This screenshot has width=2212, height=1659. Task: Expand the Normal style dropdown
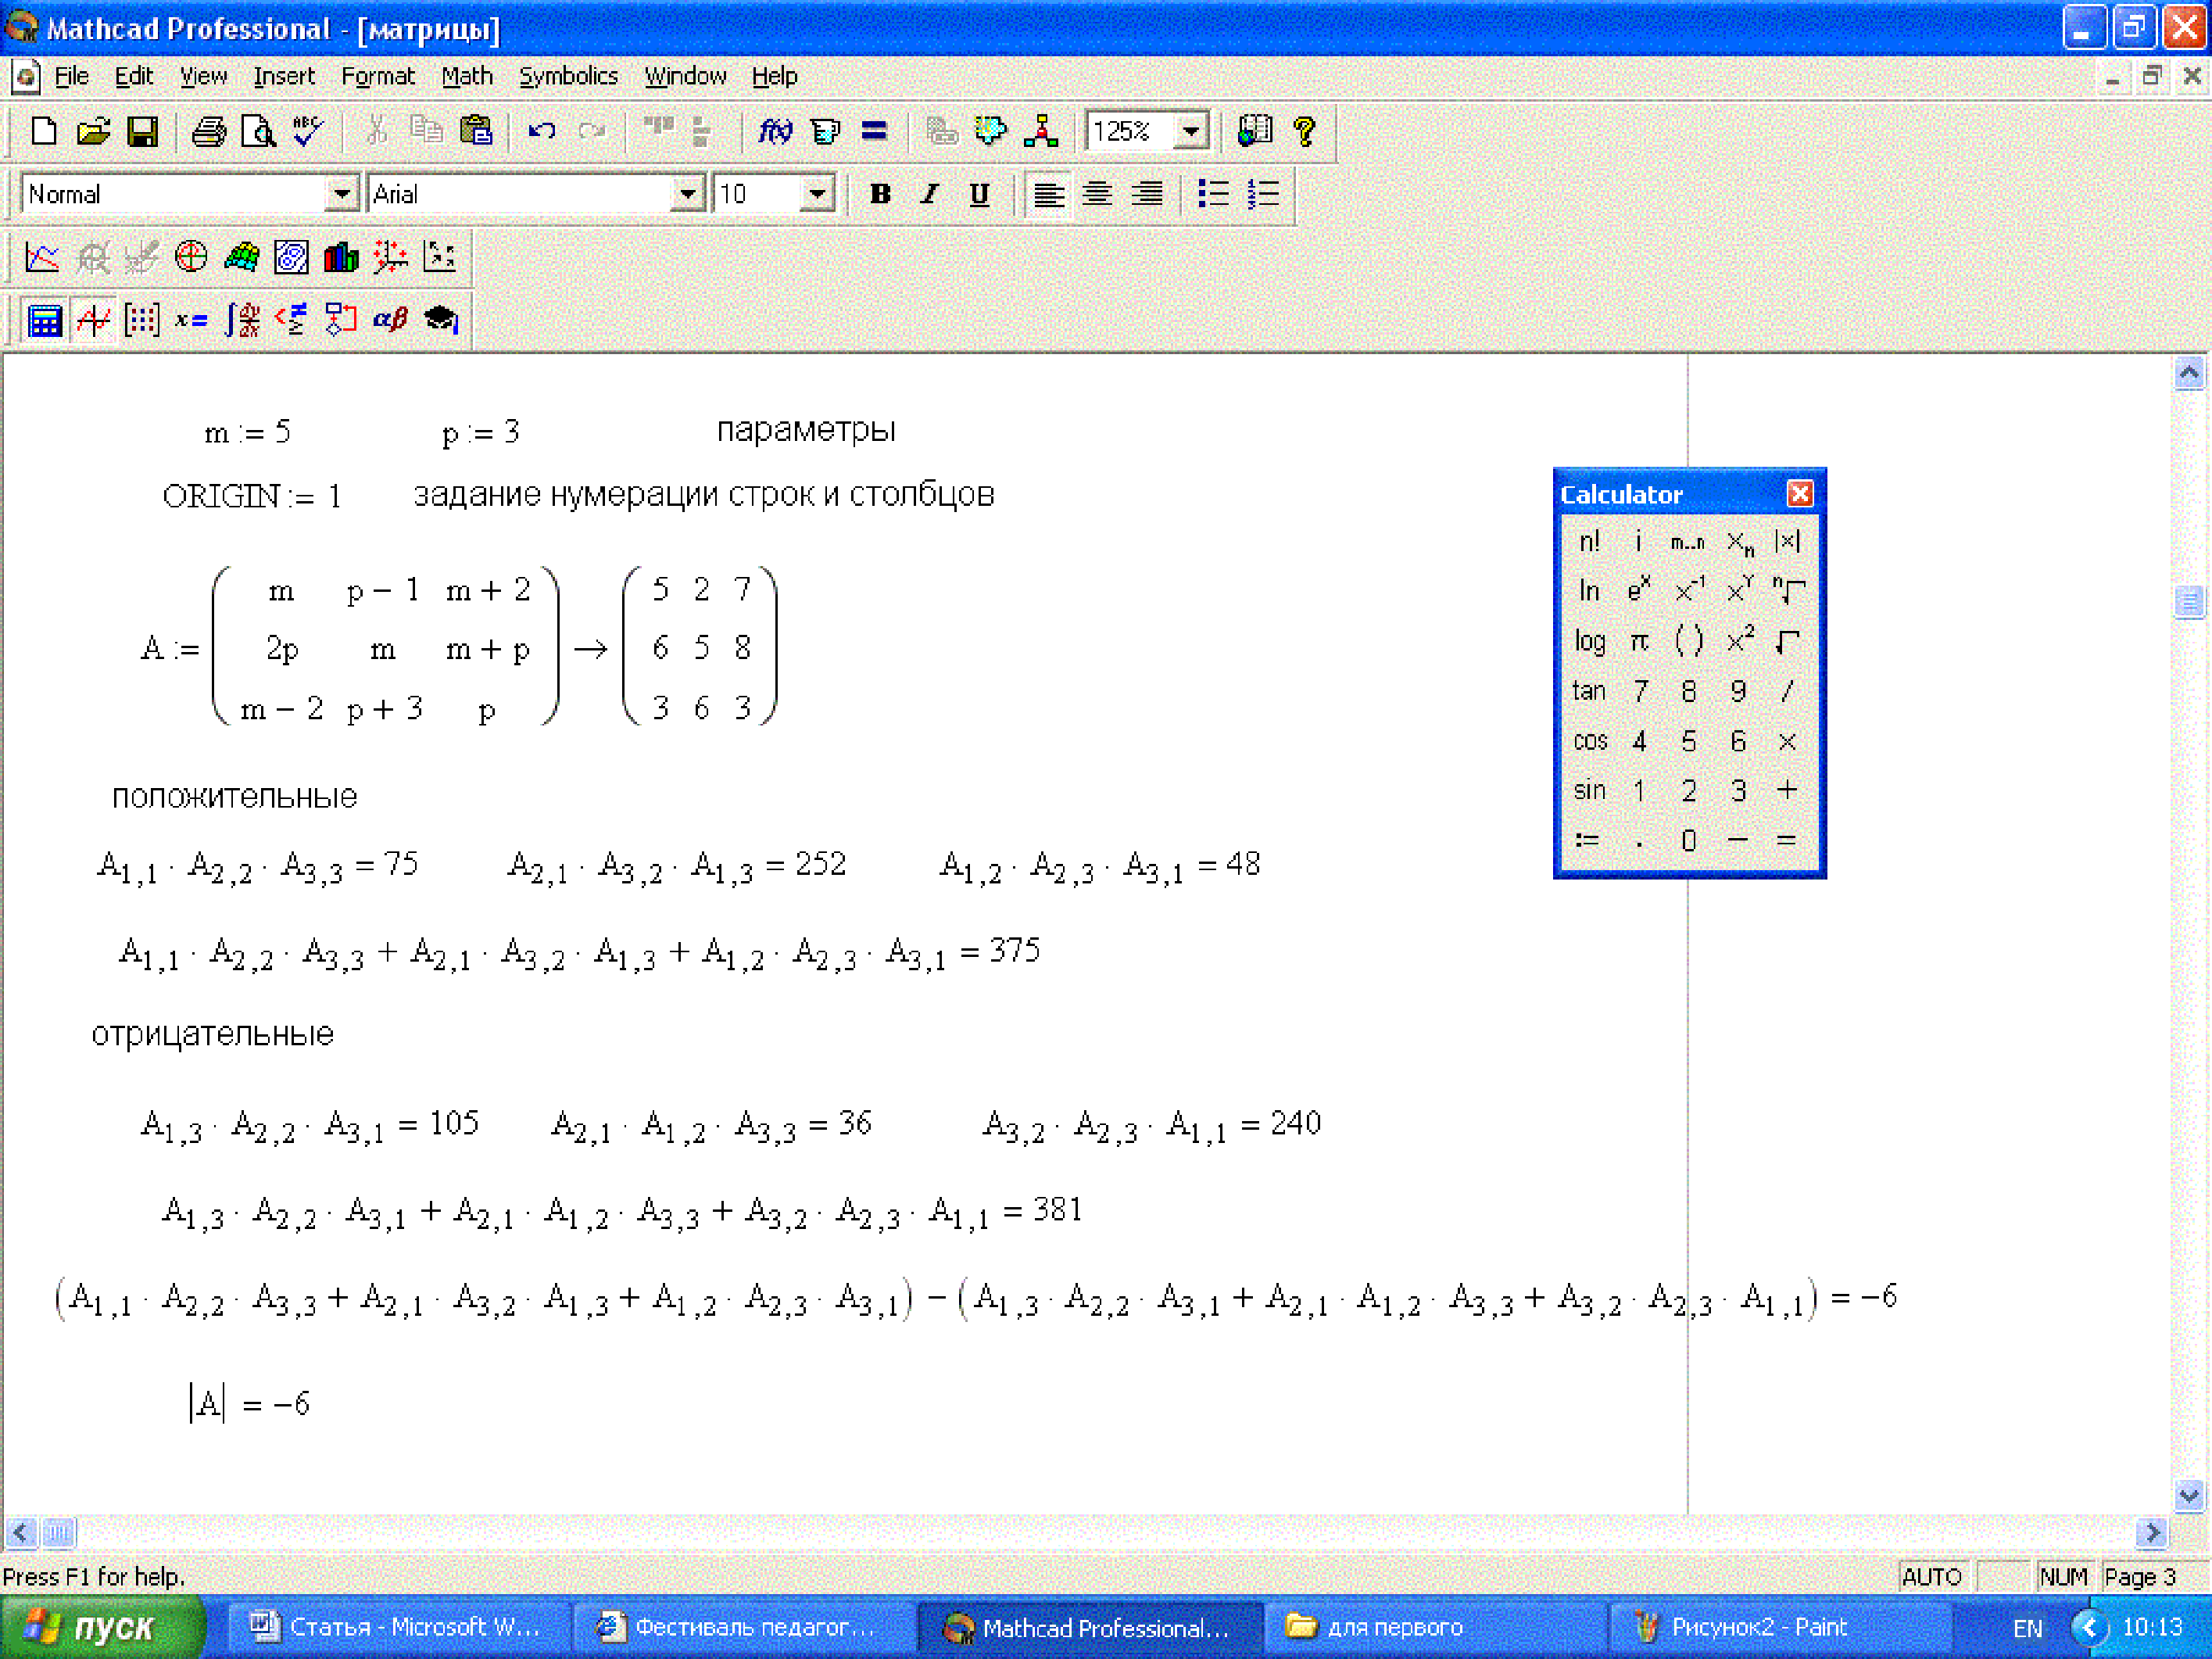pyautogui.click(x=342, y=194)
